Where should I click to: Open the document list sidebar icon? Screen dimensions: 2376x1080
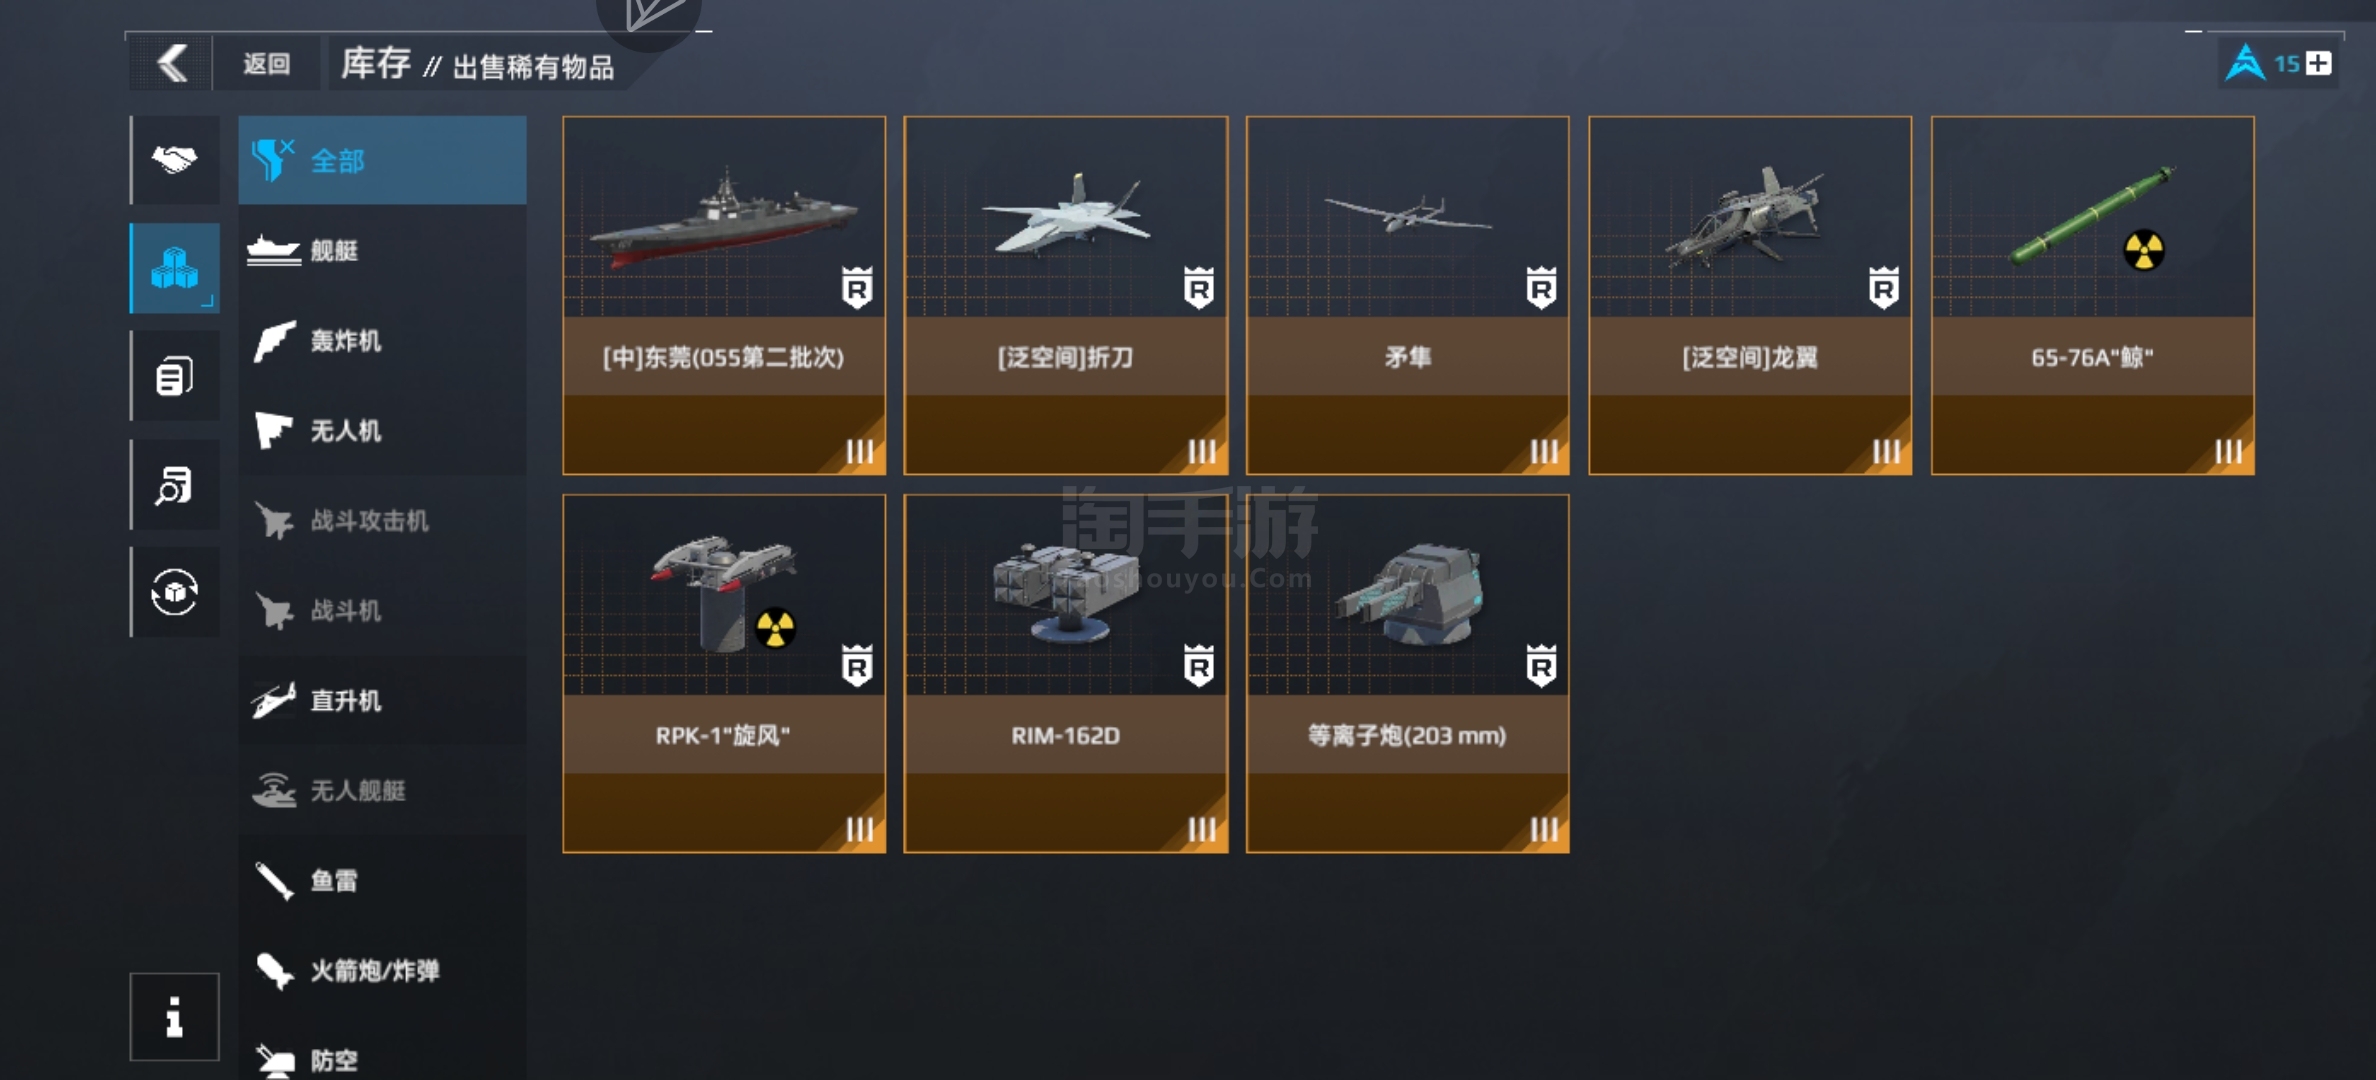coord(175,376)
